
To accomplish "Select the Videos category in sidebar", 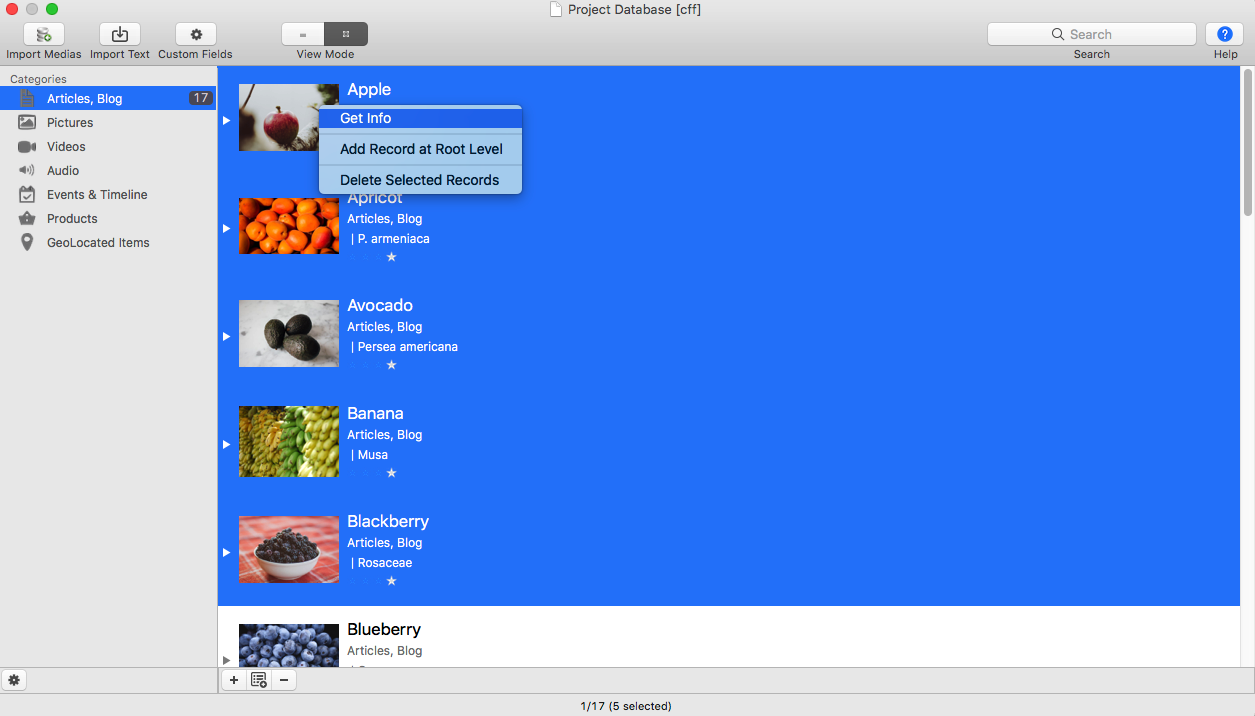I will [x=66, y=146].
